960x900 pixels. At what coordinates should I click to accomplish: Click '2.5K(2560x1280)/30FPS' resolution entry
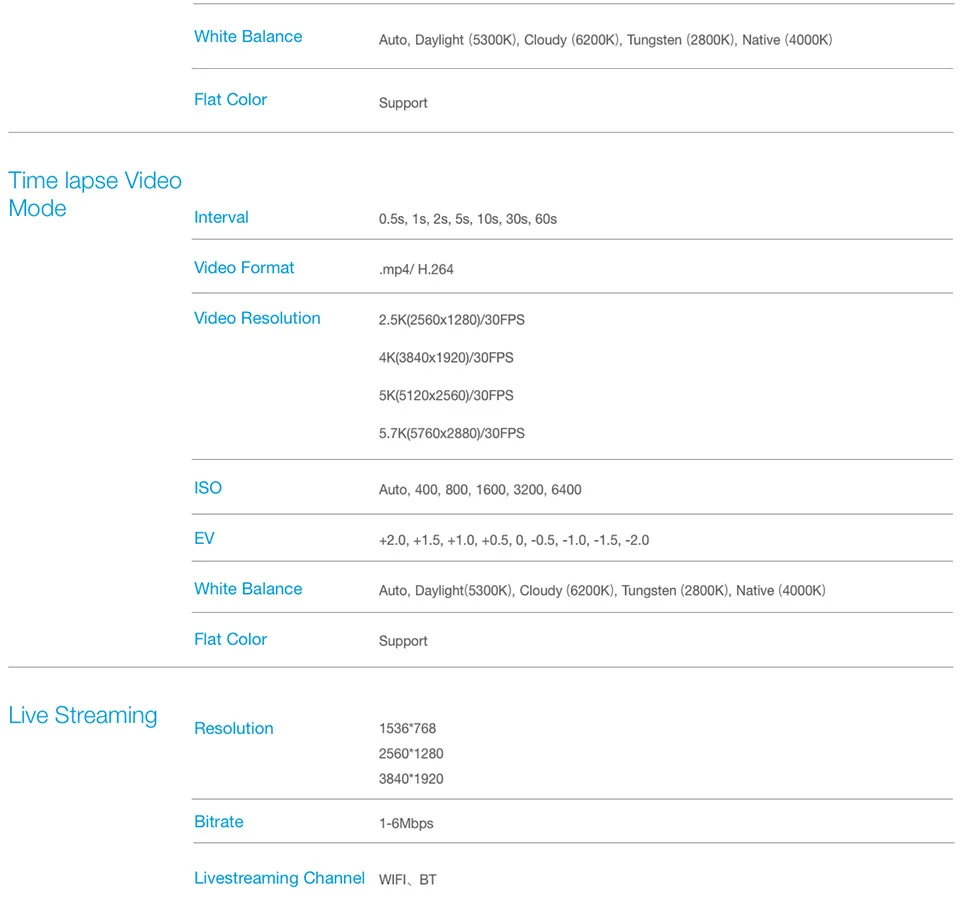point(451,320)
